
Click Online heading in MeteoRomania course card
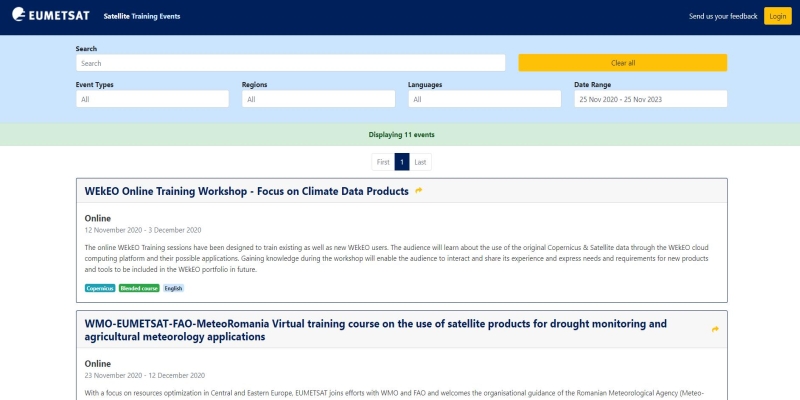(98, 364)
